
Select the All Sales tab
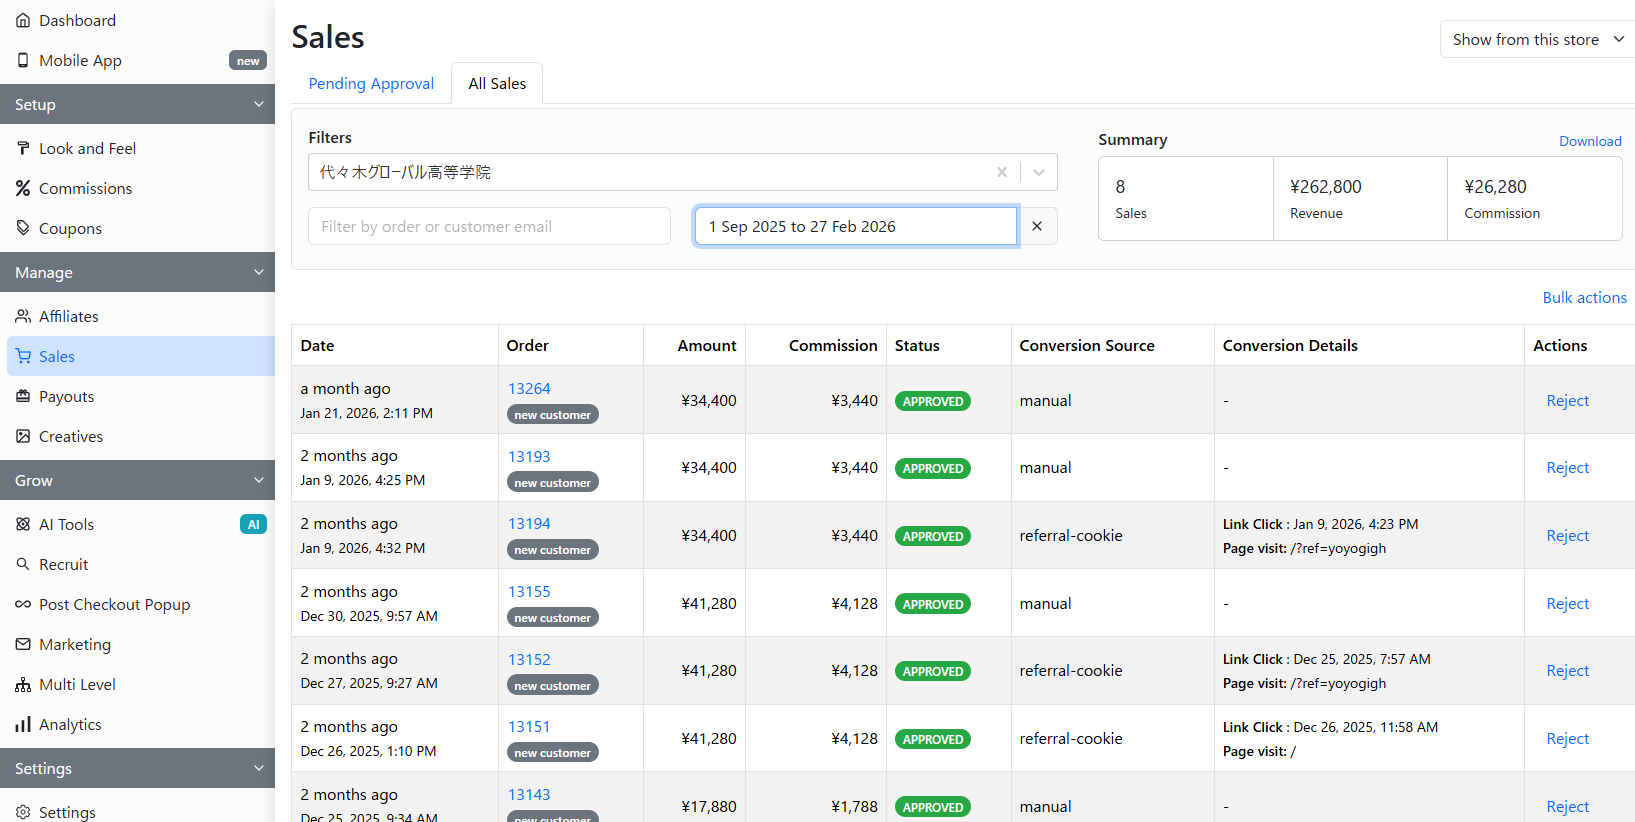point(497,84)
